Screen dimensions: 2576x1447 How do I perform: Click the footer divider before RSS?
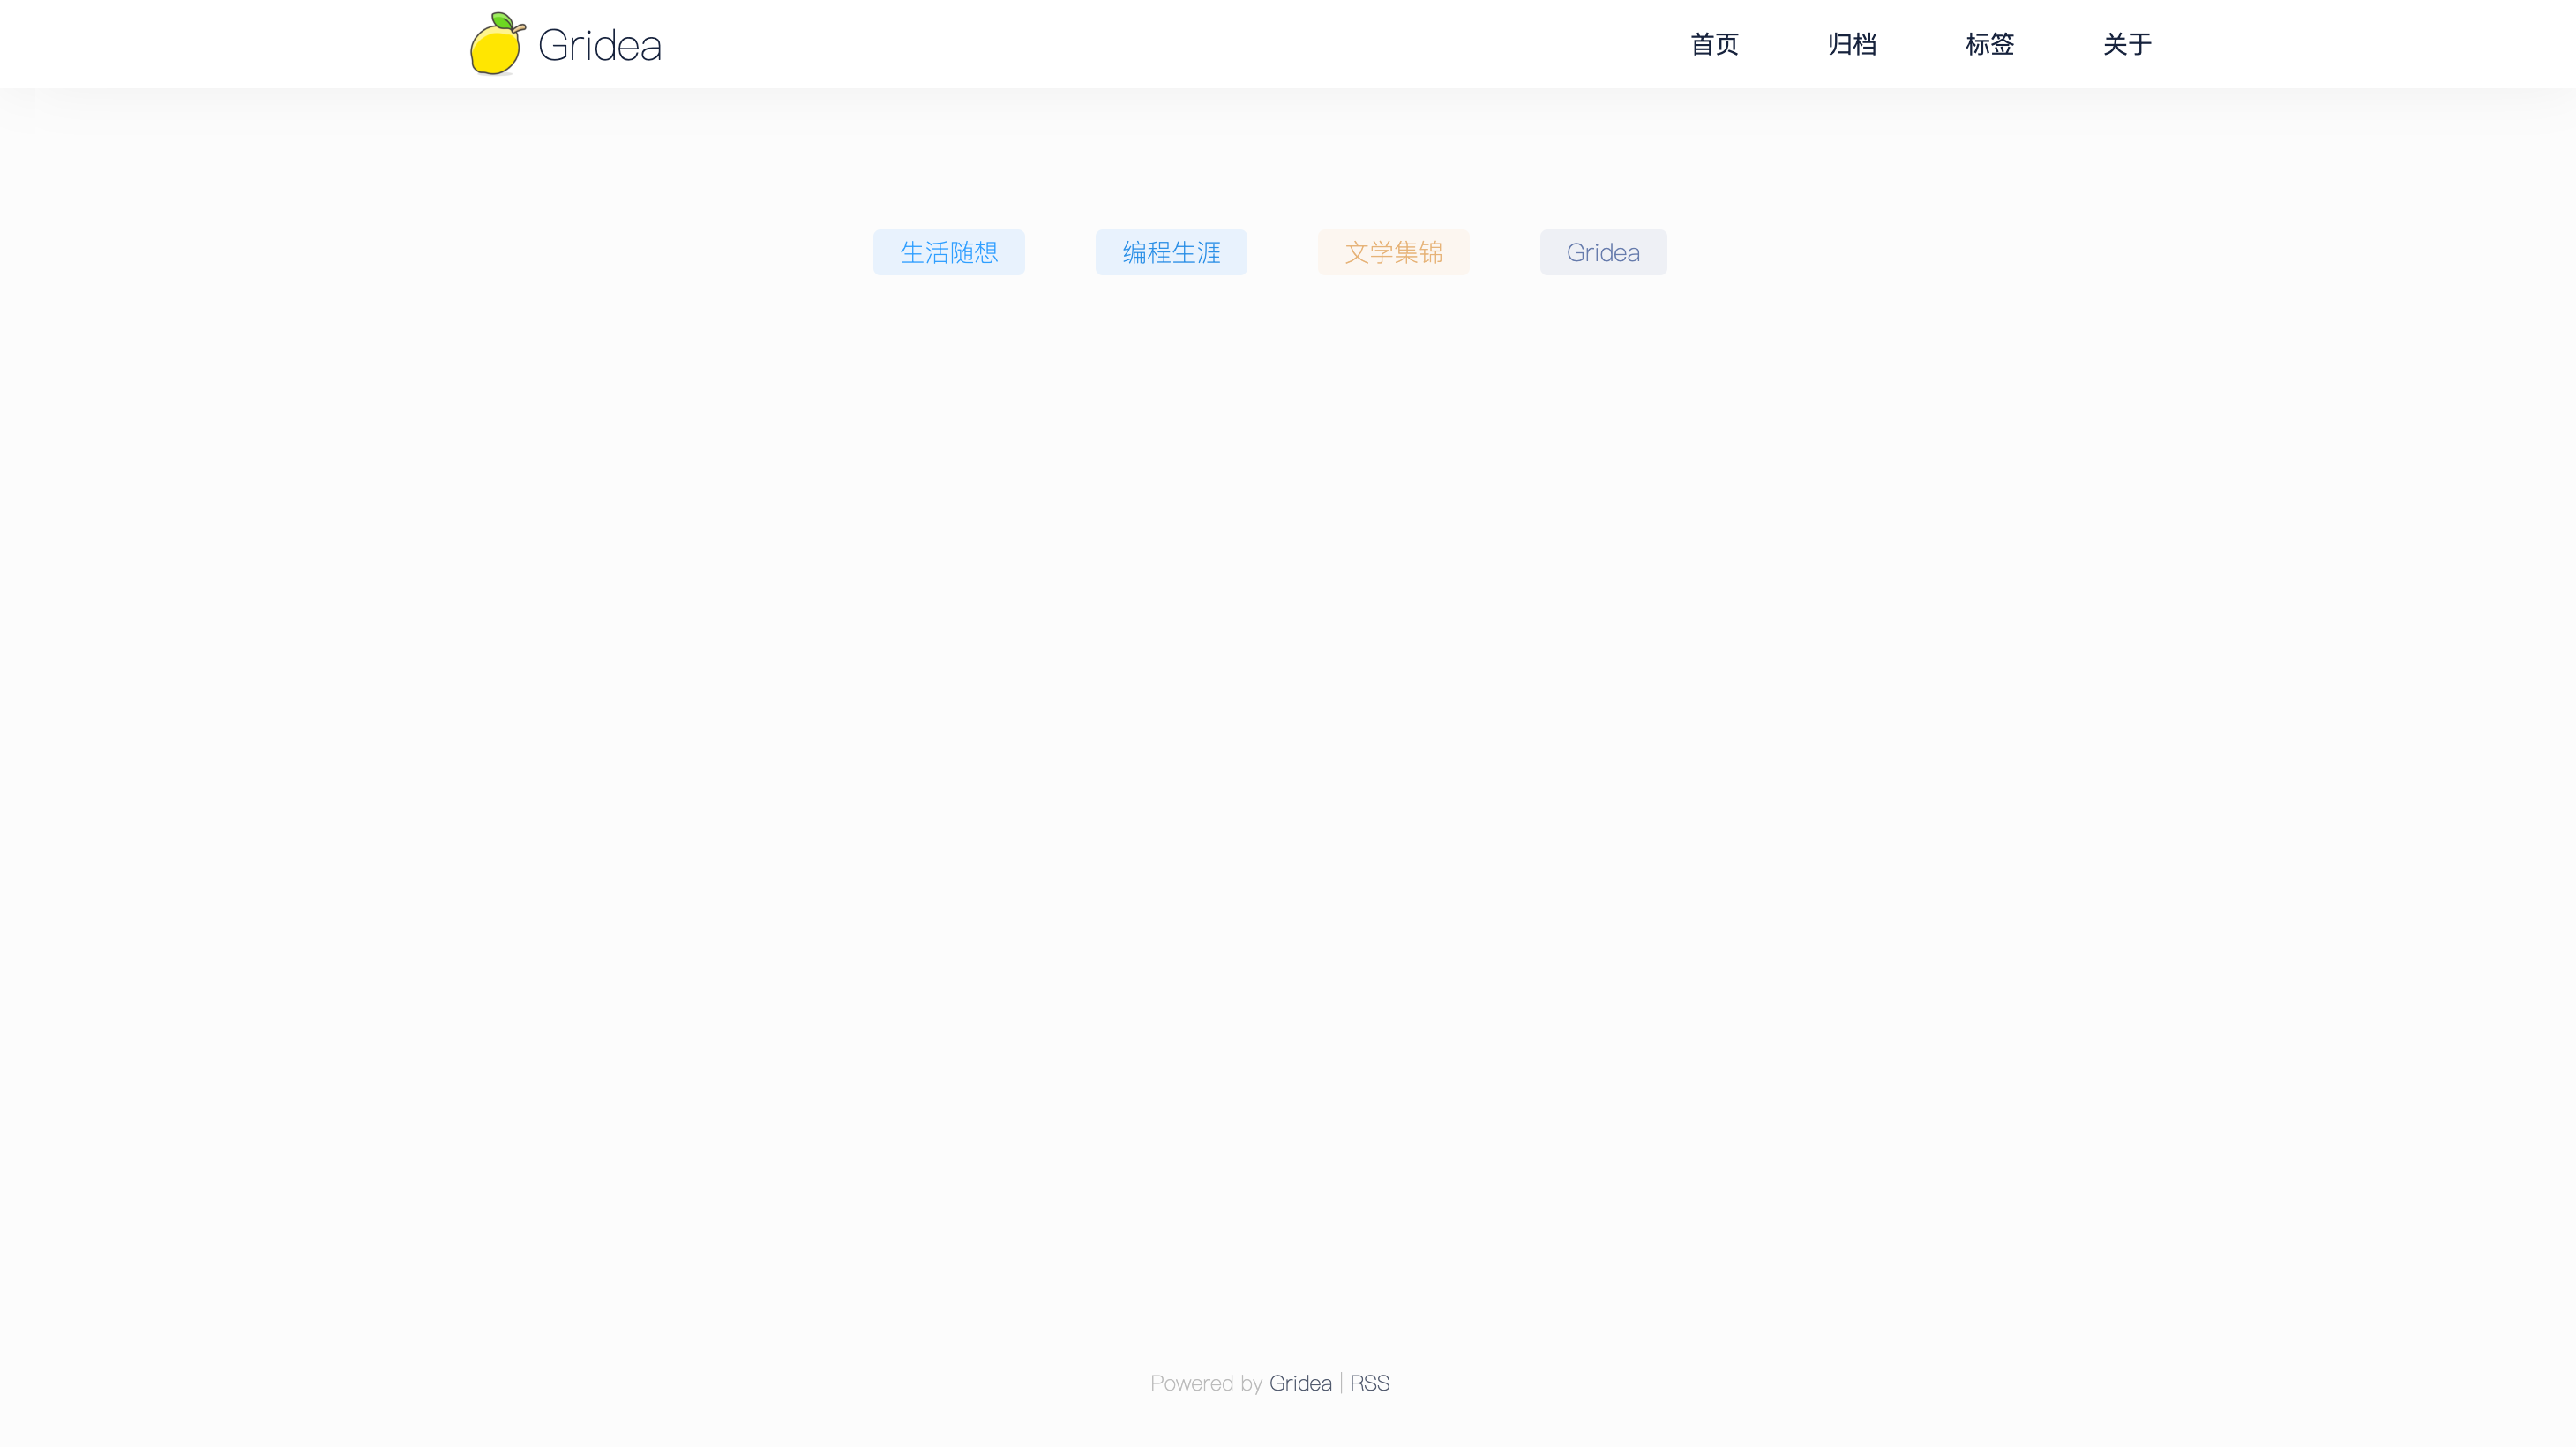(x=1341, y=1383)
